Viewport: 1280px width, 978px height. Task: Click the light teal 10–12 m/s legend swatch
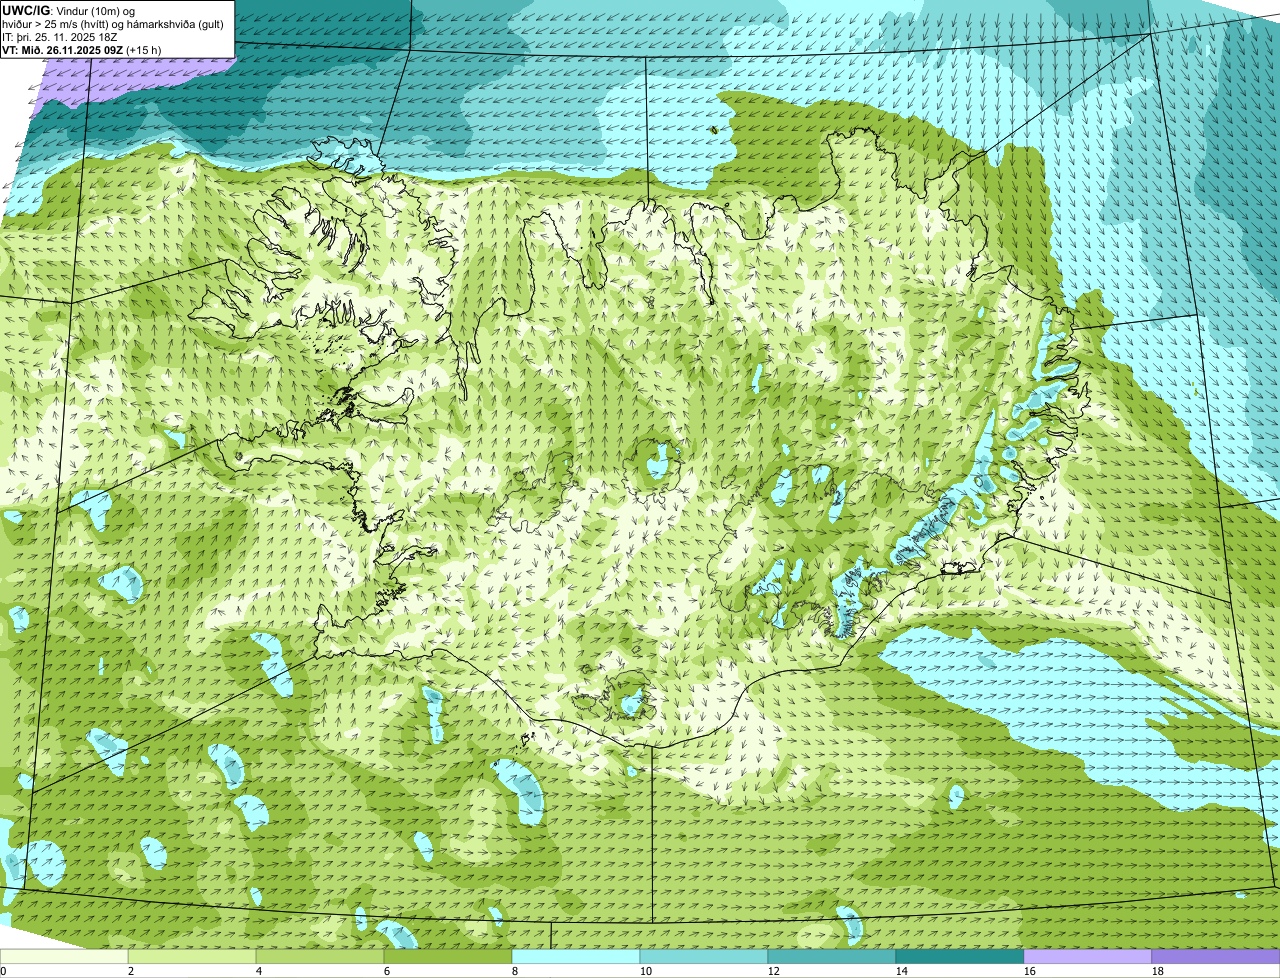pos(704,956)
